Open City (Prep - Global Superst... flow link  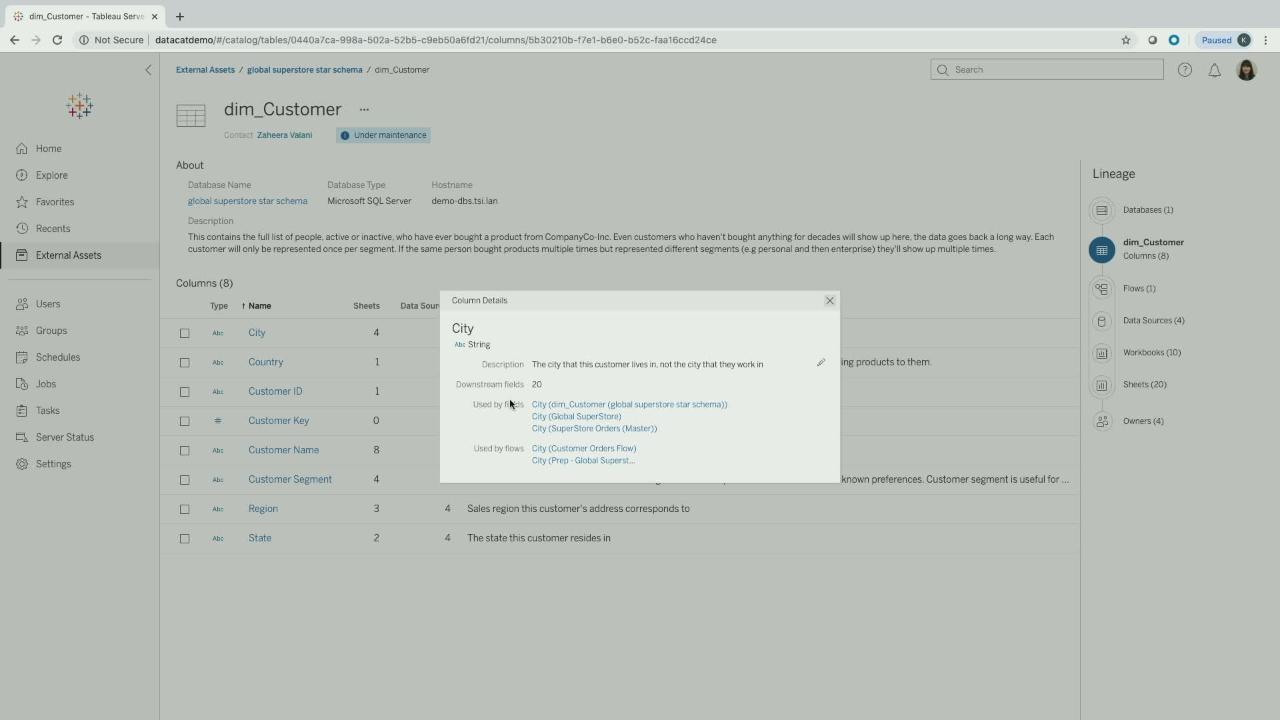tap(583, 461)
